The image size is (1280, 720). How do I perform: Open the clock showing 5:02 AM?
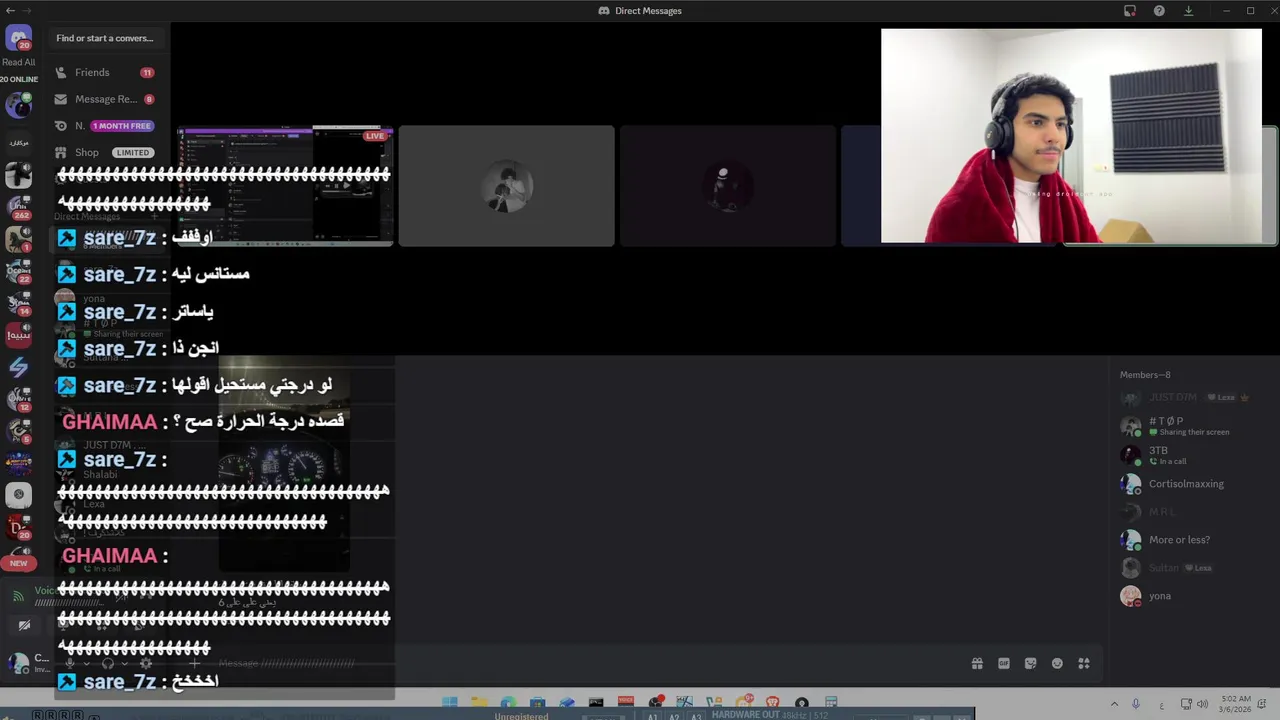[1236, 704]
